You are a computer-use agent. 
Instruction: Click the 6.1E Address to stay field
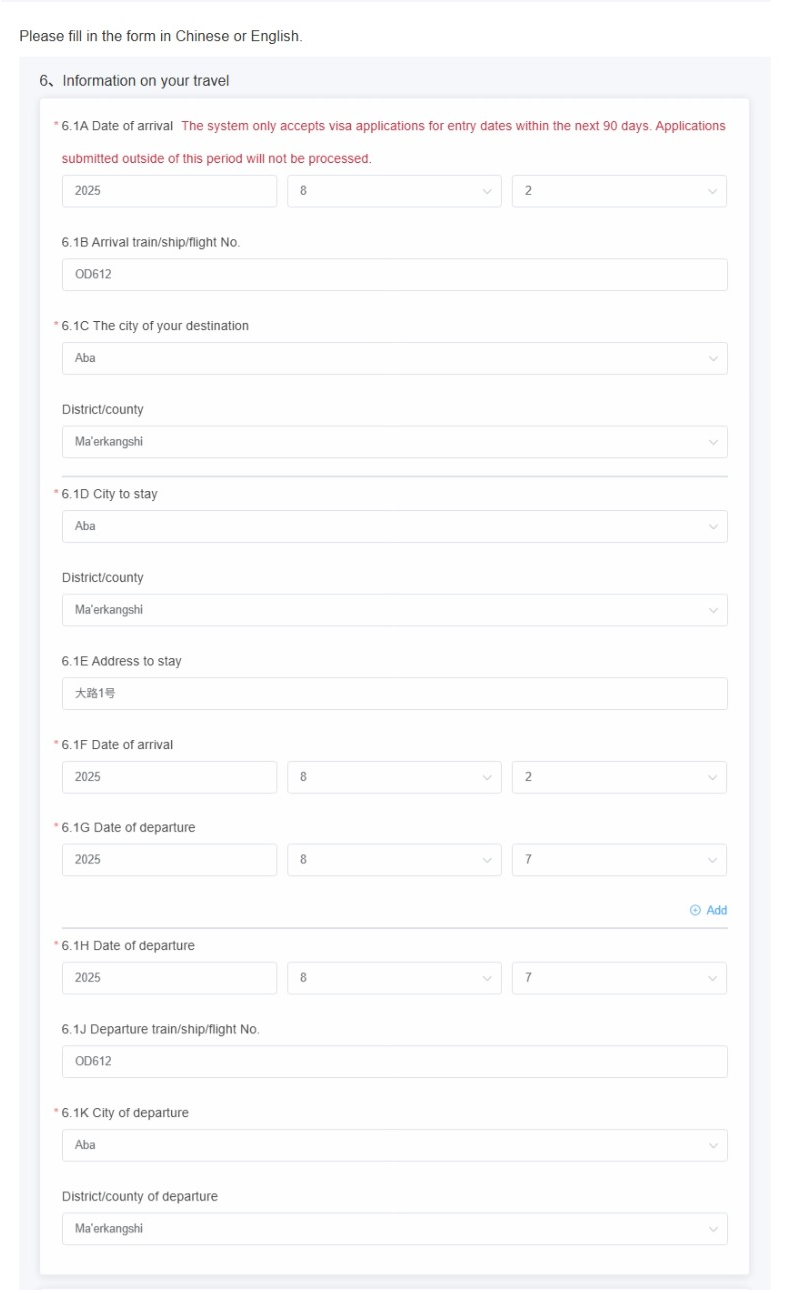394,693
